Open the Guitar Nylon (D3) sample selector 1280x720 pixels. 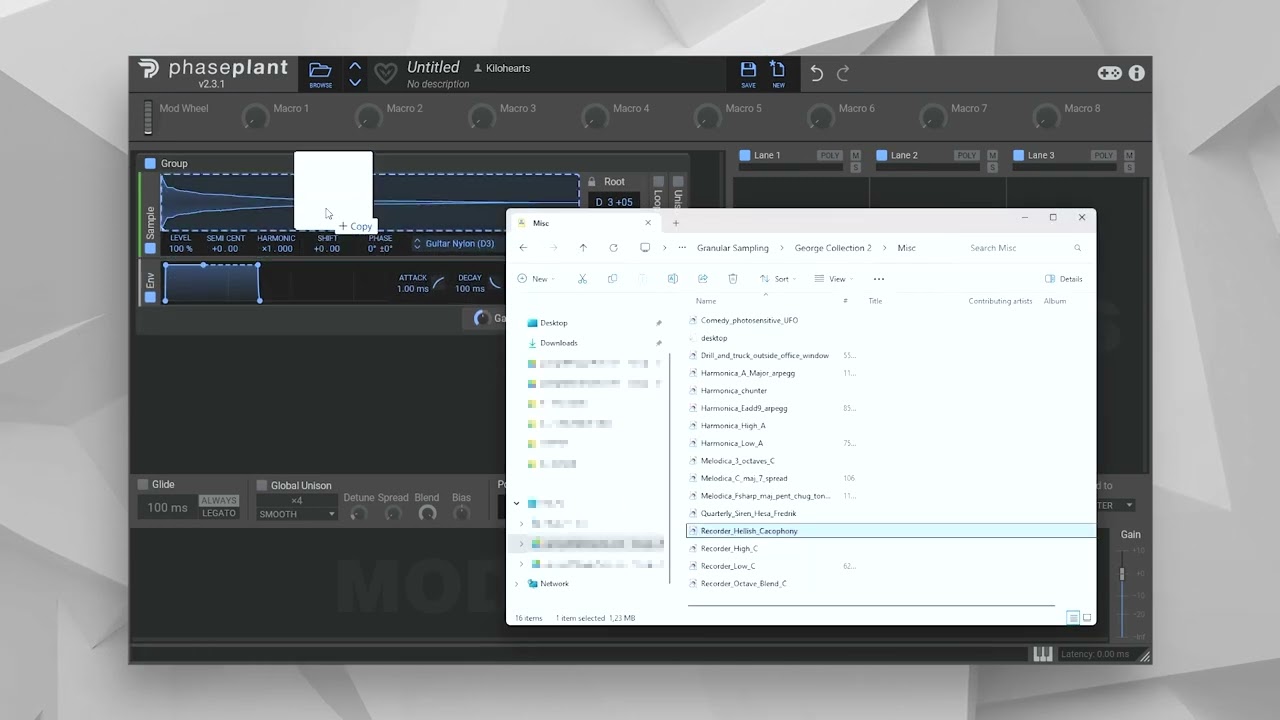(454, 244)
